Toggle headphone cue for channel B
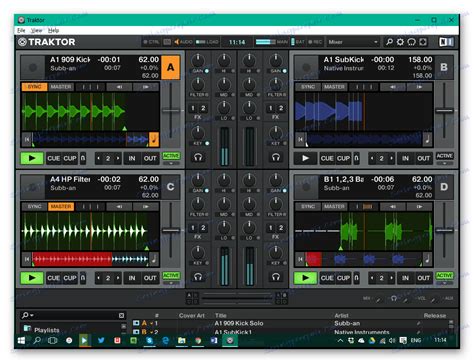Screen dimensions: 474x363 tap(276, 157)
